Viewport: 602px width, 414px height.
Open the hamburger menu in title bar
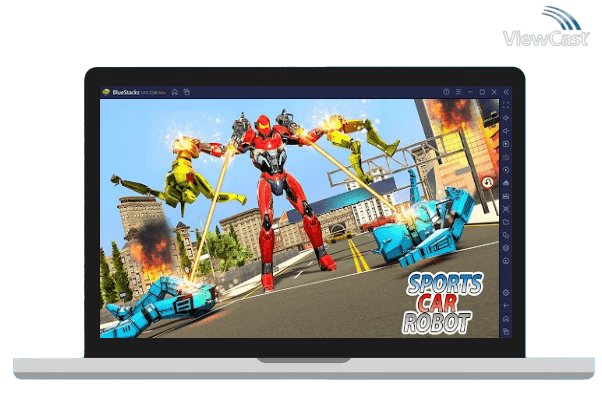458,92
